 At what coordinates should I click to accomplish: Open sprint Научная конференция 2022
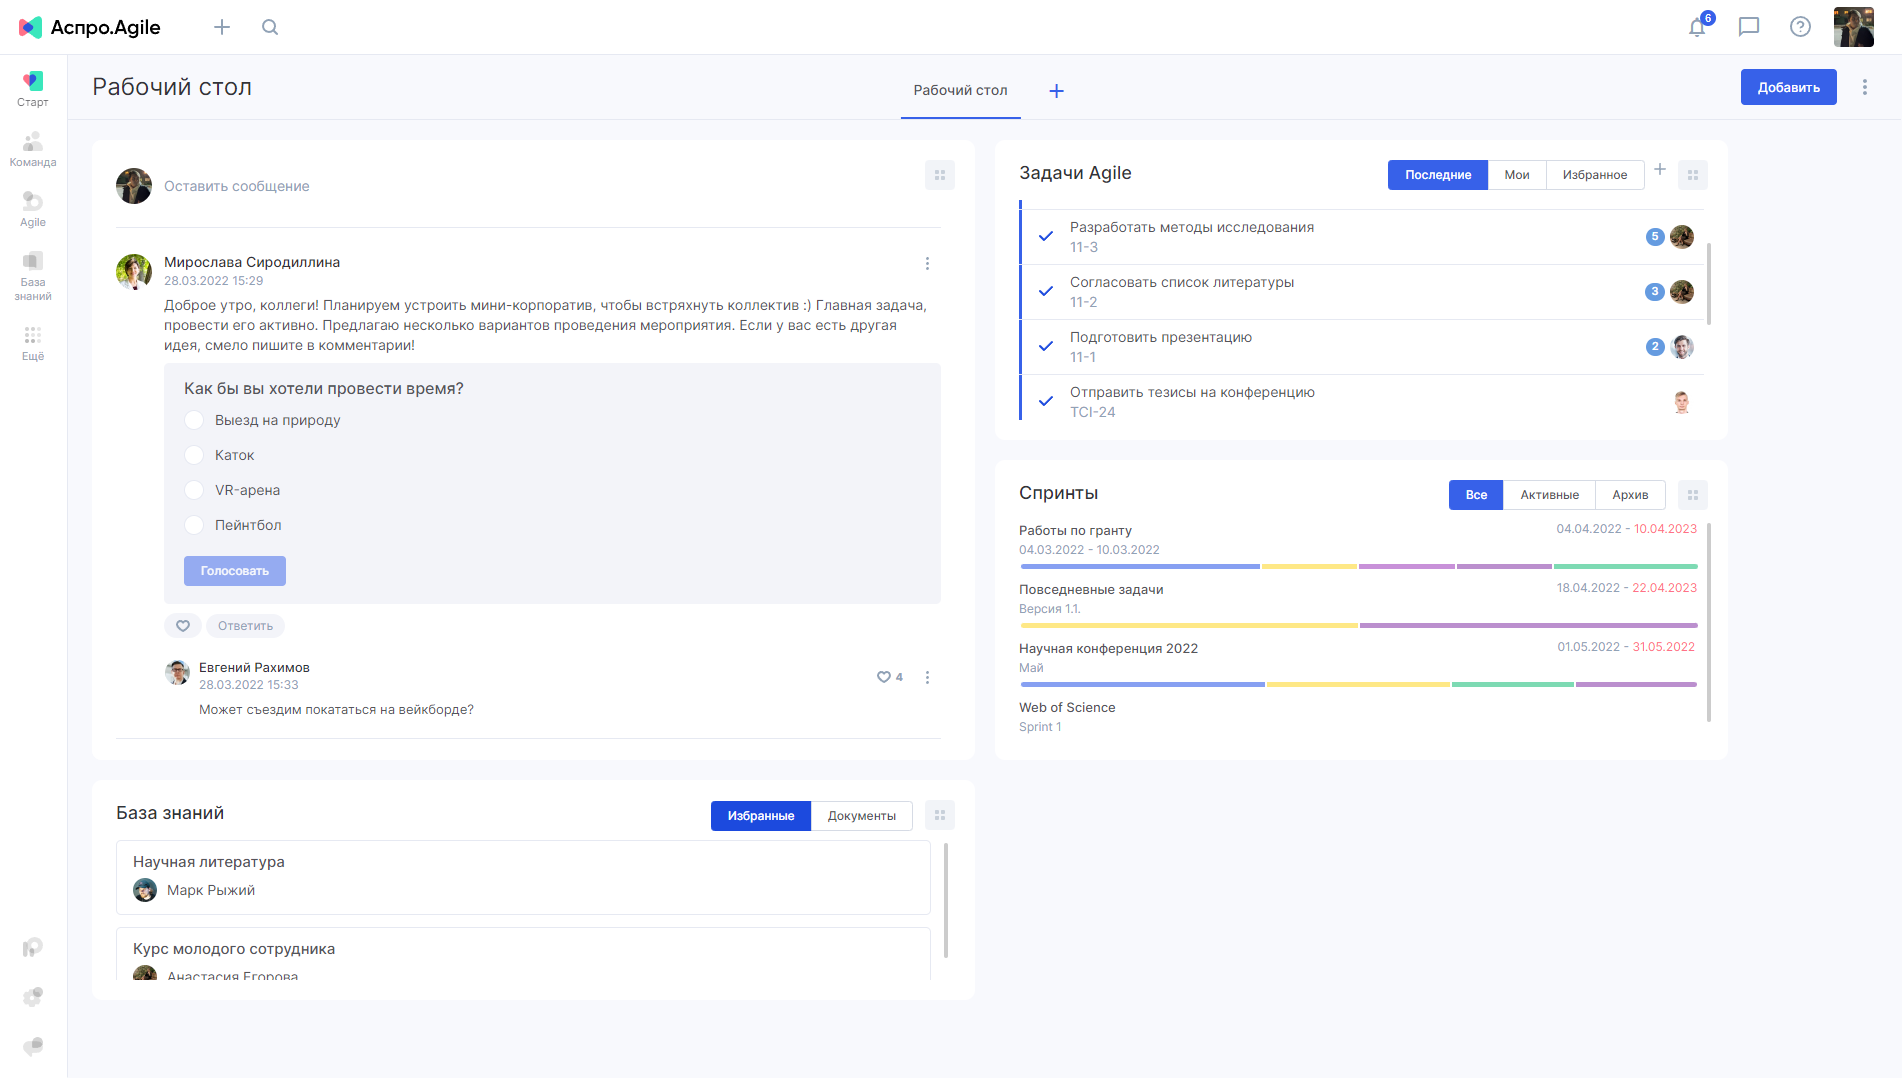[1108, 648]
